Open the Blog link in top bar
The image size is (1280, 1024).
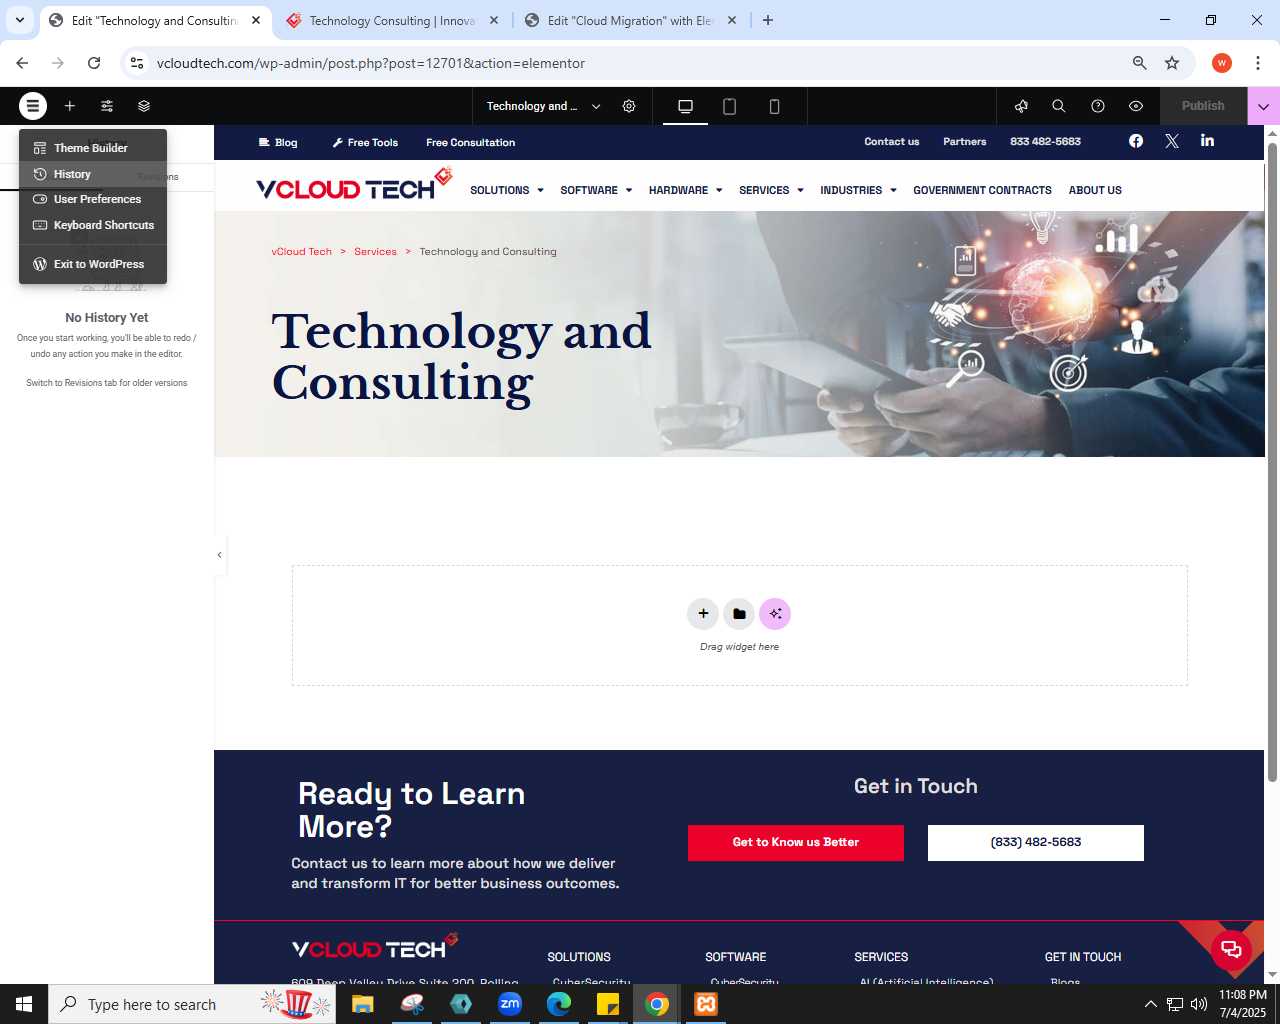pyautogui.click(x=278, y=143)
